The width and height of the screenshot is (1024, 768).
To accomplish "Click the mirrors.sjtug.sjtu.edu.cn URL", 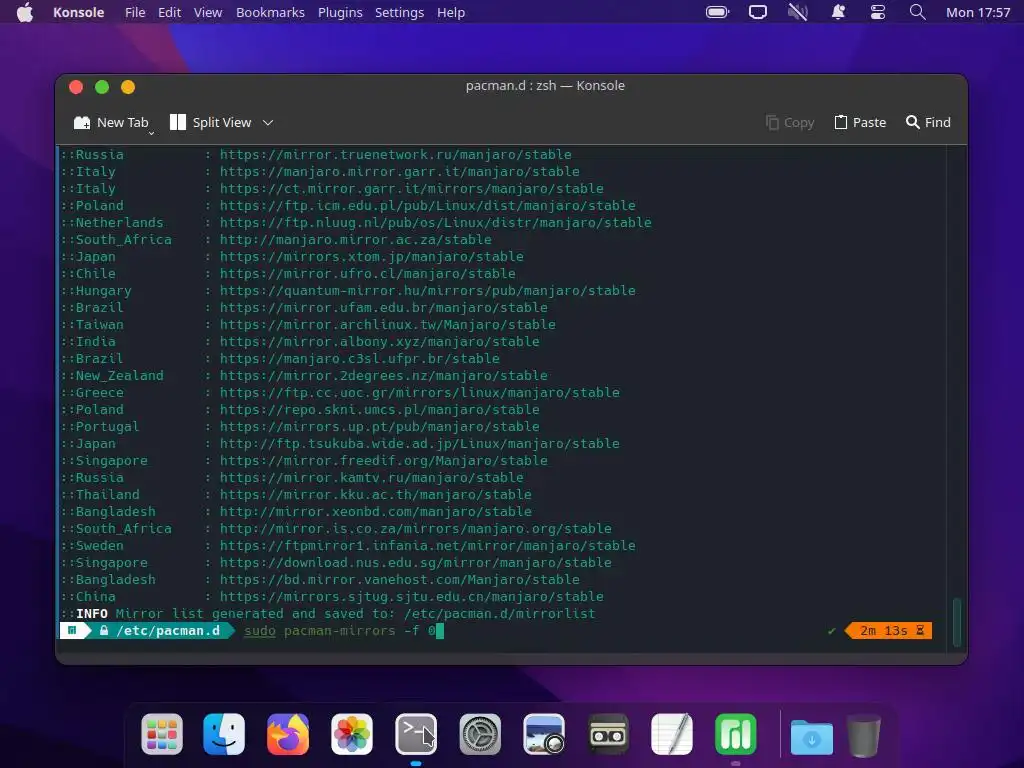I will (411, 596).
